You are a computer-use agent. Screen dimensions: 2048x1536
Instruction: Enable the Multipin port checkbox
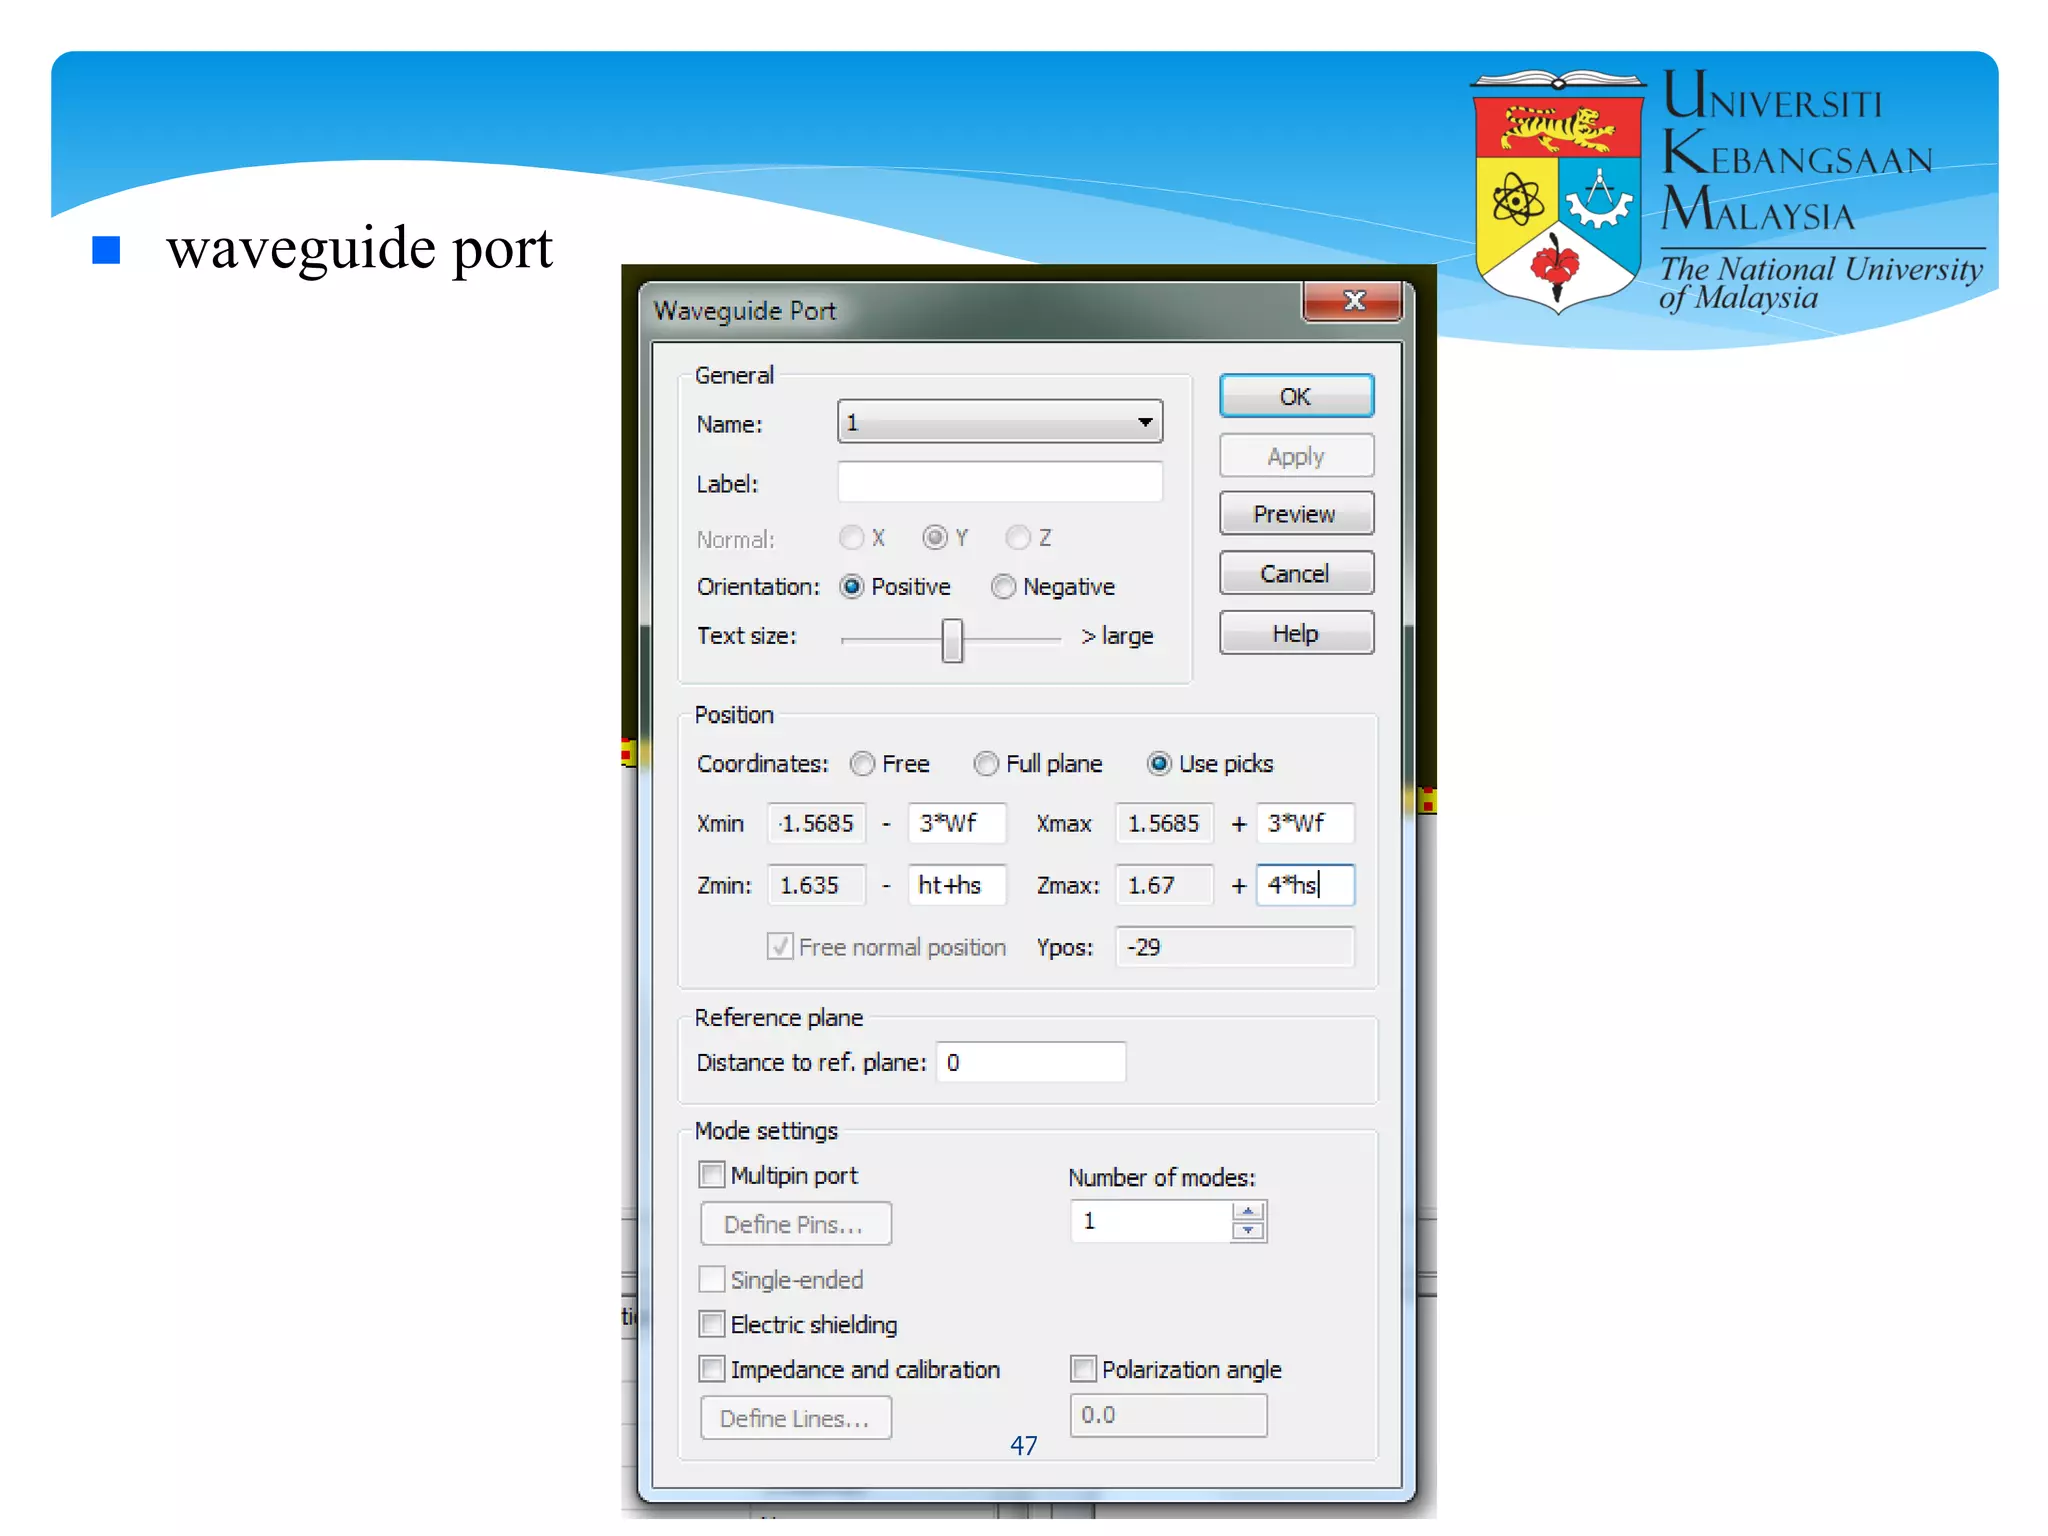[x=712, y=1174]
